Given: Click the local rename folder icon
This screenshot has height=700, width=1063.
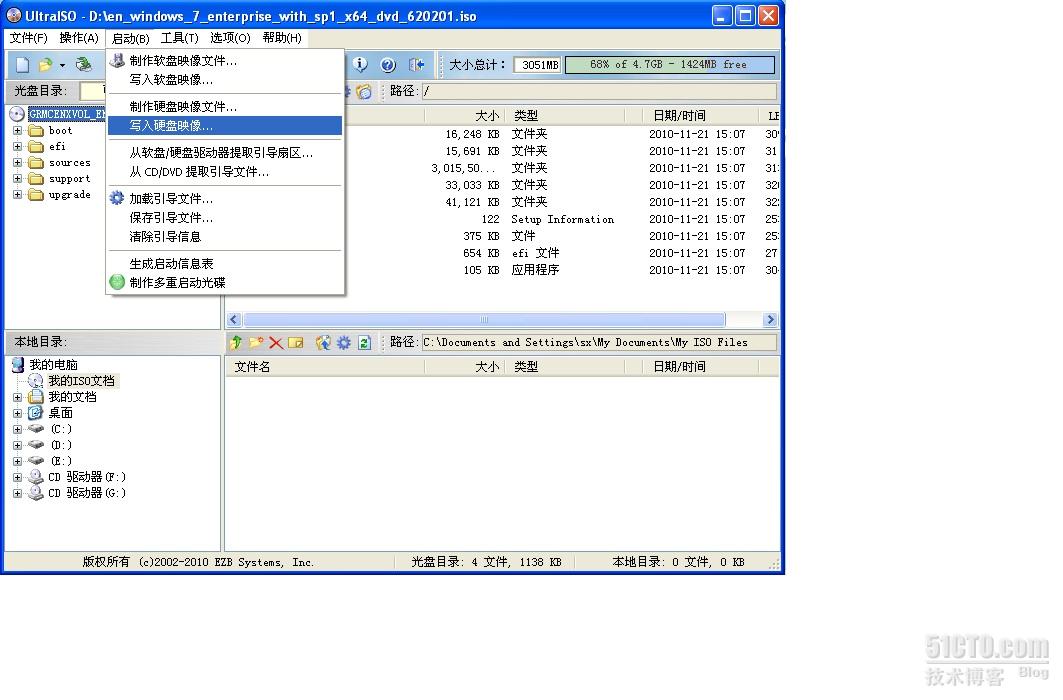Looking at the screenshot, I should [x=296, y=343].
